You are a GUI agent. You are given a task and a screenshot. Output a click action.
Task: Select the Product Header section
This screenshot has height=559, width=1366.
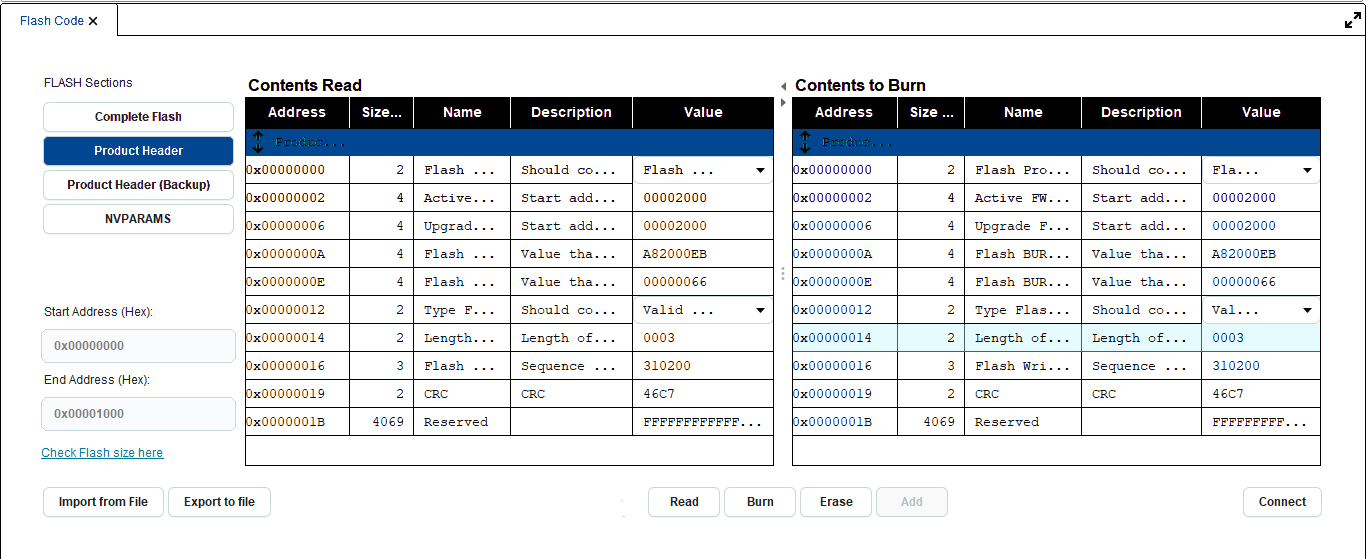pos(138,151)
